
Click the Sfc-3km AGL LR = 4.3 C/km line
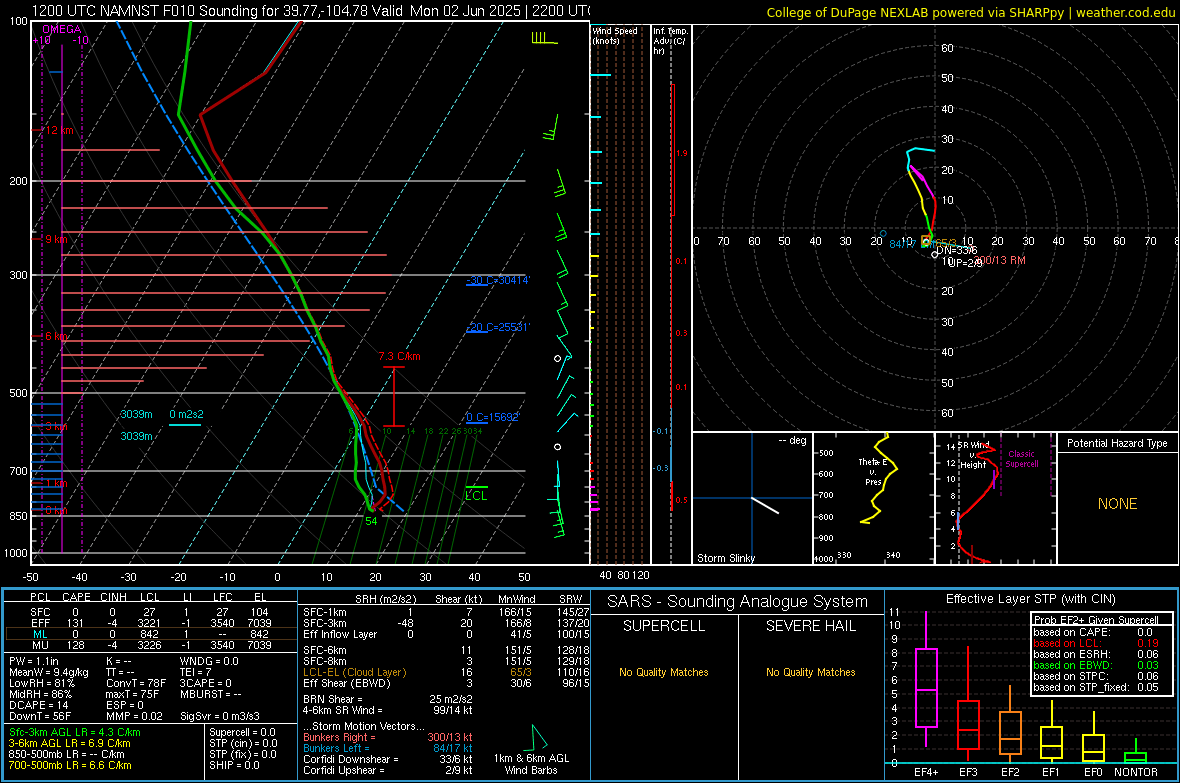75,732
